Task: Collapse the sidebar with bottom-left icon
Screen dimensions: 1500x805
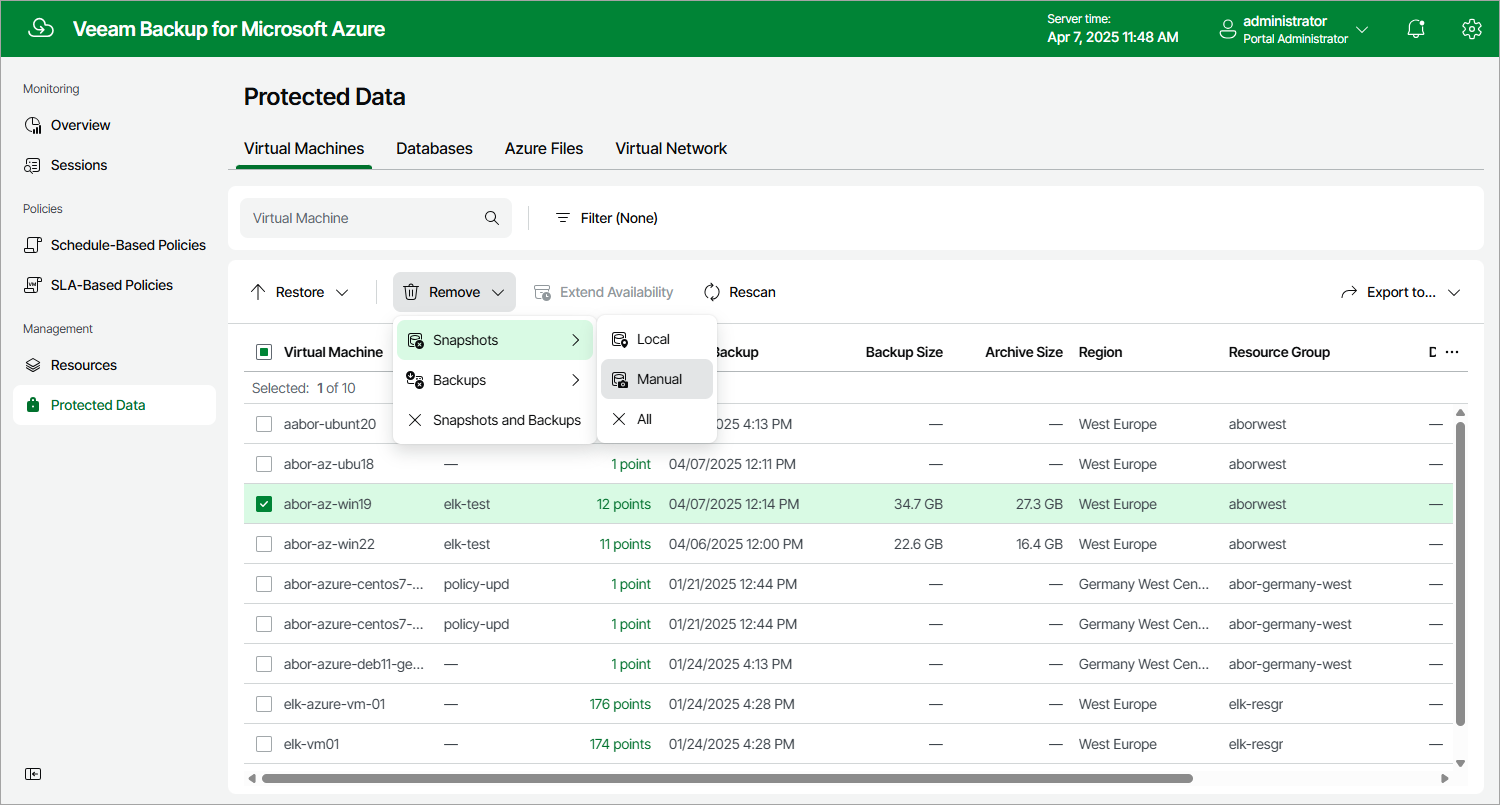Action: 33,774
